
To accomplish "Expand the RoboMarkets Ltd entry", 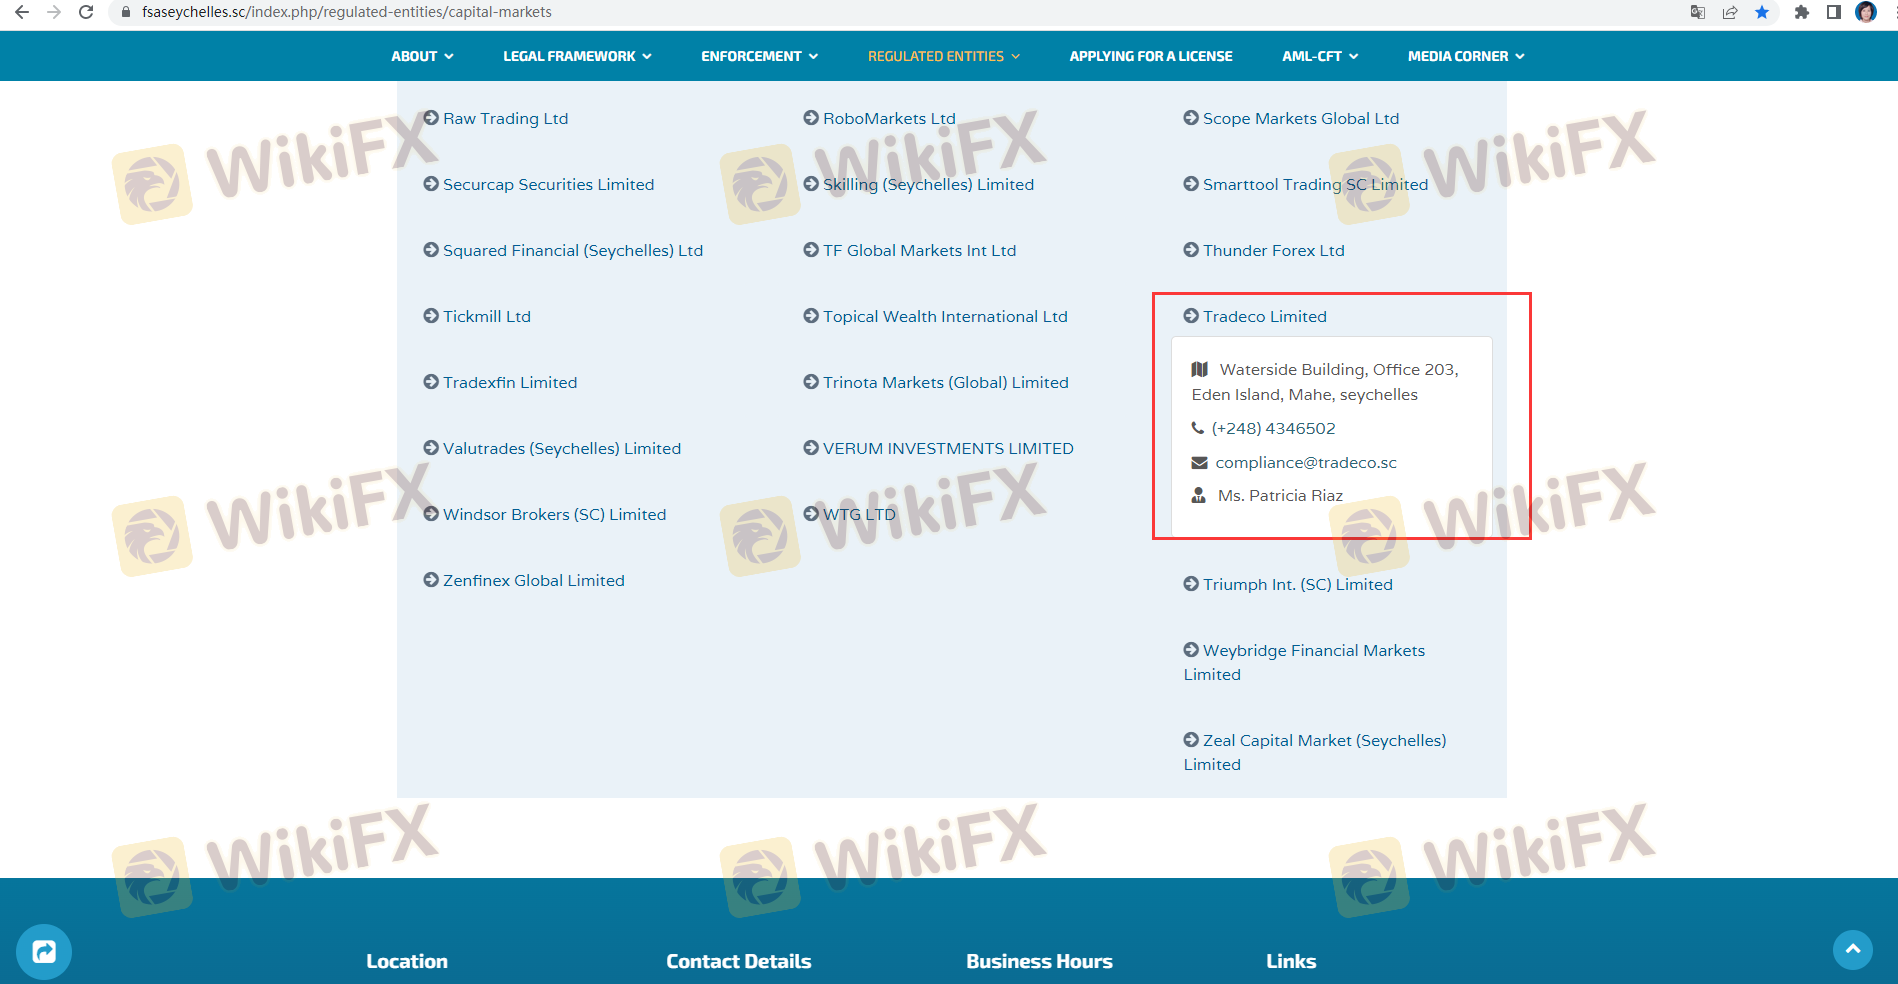I will point(888,118).
